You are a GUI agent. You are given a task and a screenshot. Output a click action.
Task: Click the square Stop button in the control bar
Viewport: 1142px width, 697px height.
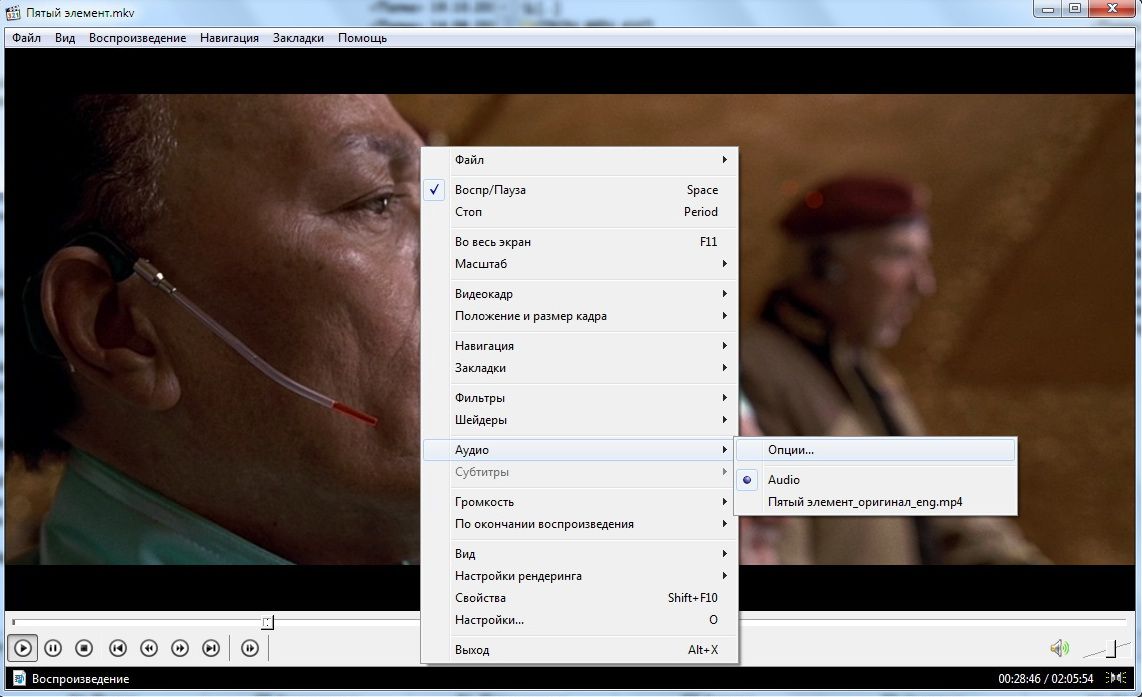(84, 647)
